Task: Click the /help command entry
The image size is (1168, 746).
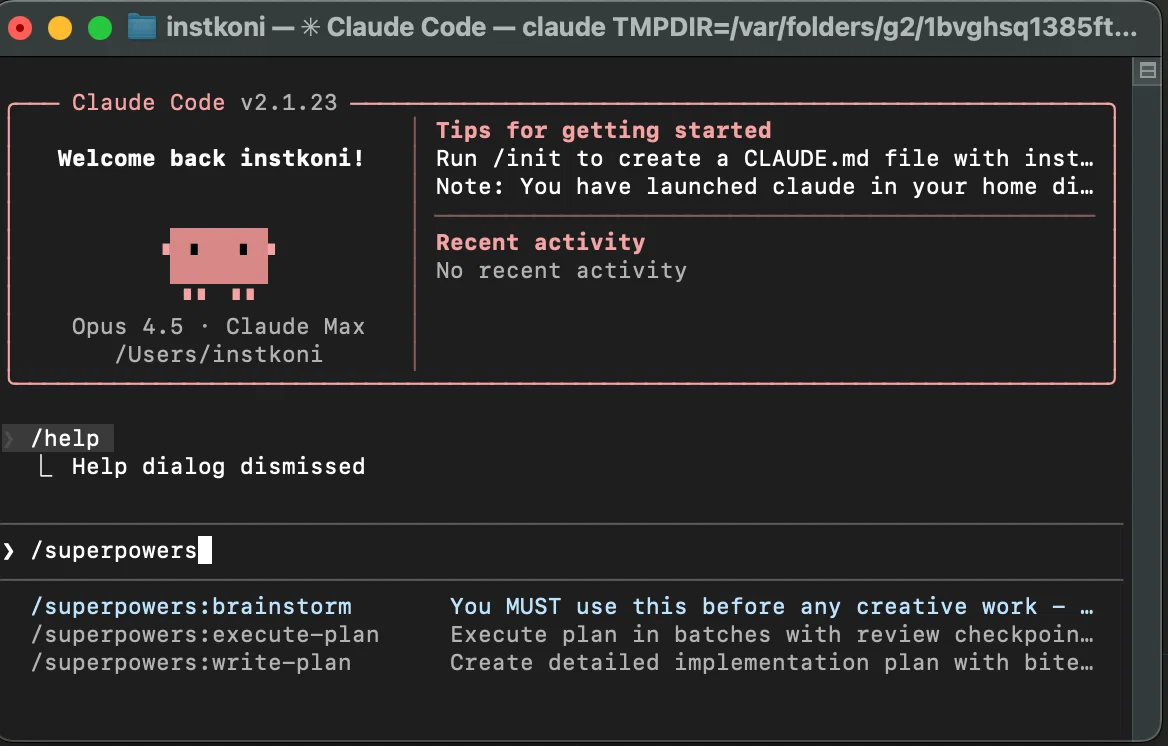Action: pos(65,438)
